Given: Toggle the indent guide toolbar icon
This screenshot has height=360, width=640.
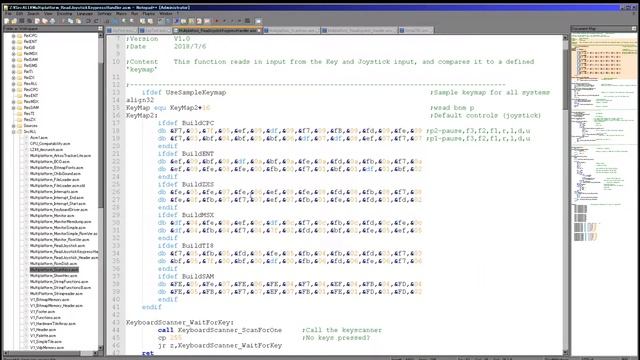Looking at the screenshot, I should point(177,21).
